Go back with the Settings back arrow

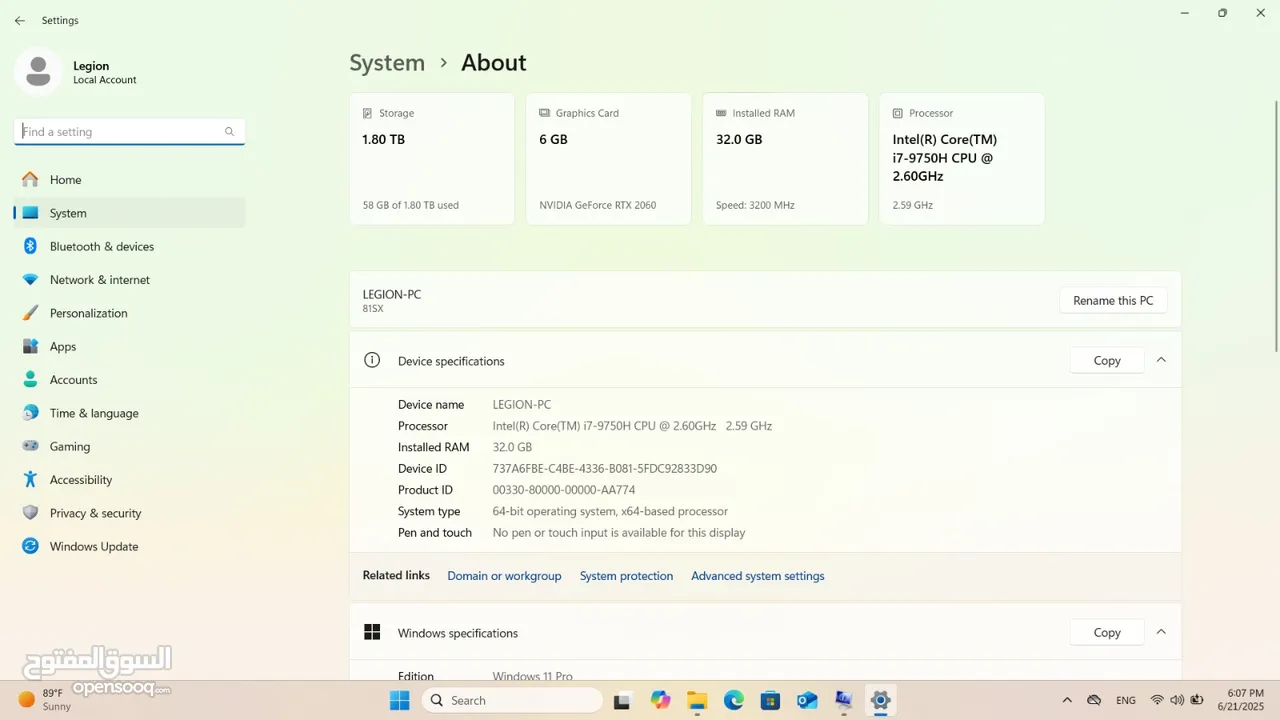(x=20, y=20)
